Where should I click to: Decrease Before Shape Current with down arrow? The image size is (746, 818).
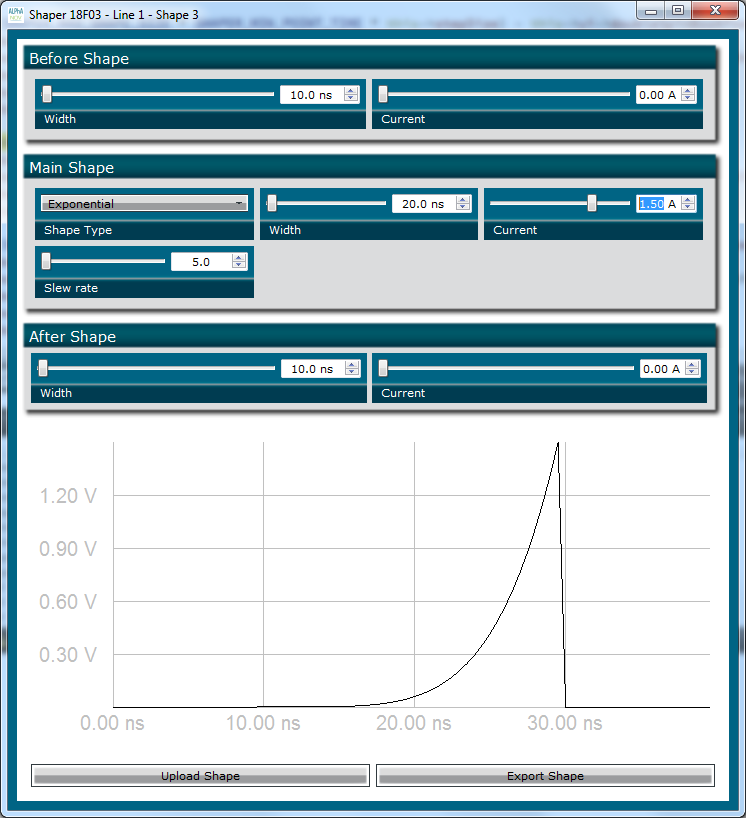[x=688, y=99]
